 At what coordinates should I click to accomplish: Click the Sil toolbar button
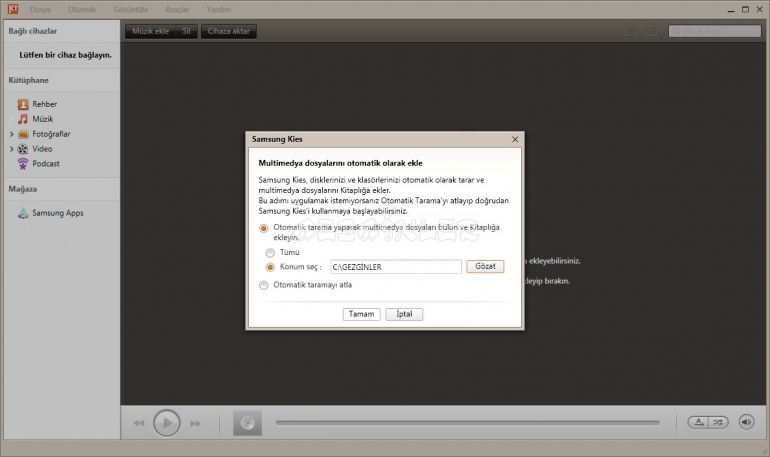186,31
